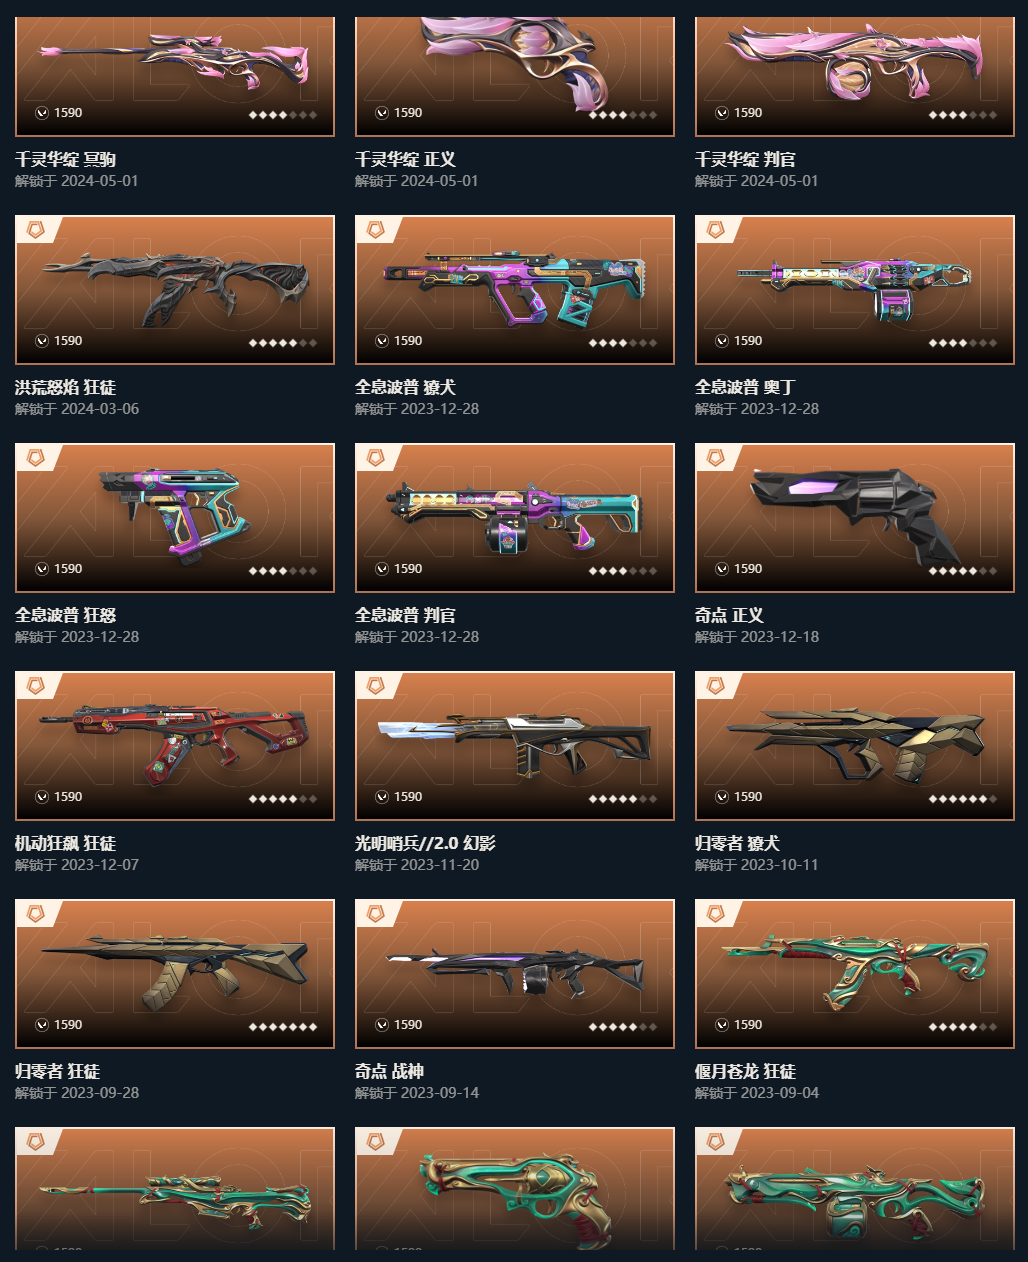Click the tier badge on 机动狂飙 狂徒 card
The width and height of the screenshot is (1028, 1262).
[36, 686]
